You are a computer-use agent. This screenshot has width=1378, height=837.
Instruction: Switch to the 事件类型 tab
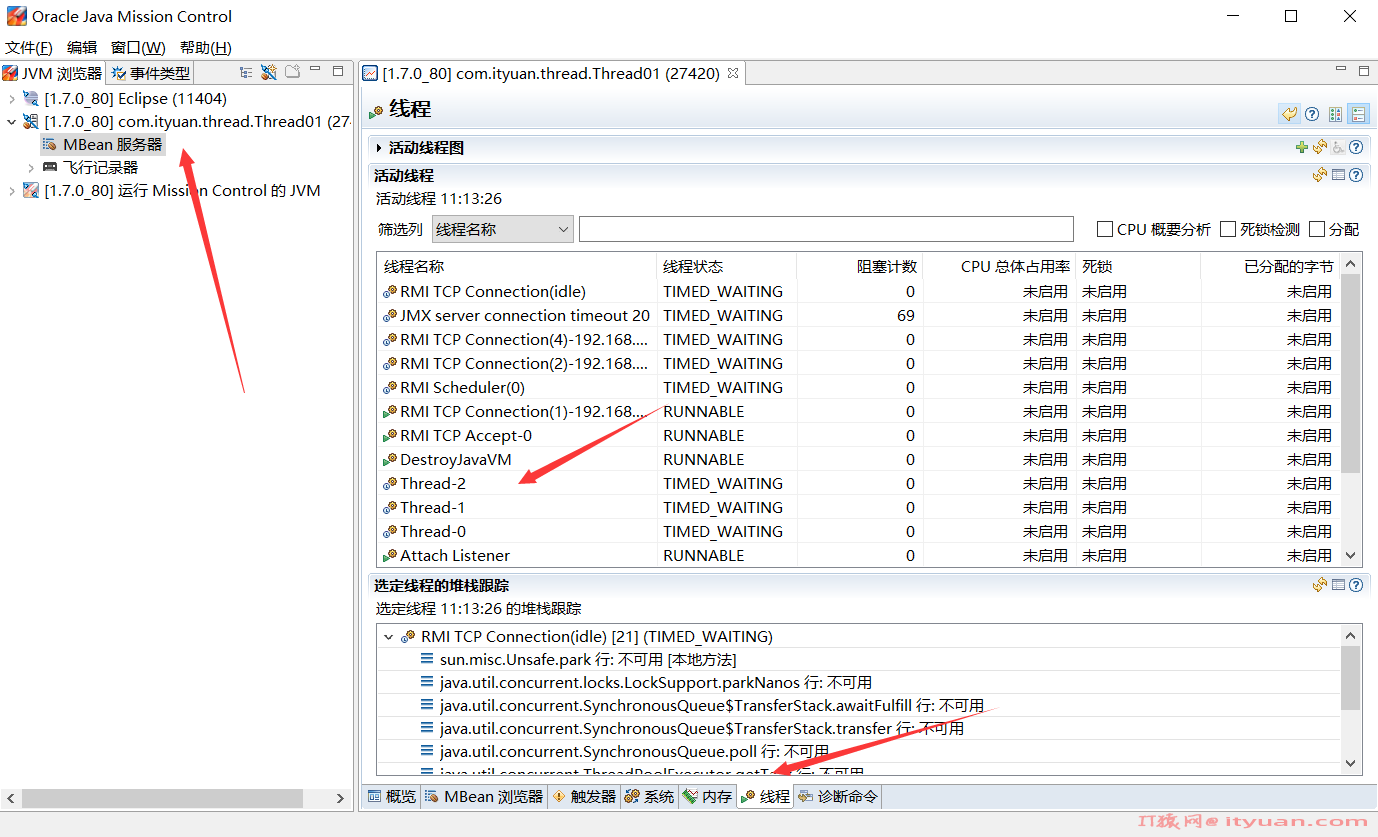click(150, 73)
